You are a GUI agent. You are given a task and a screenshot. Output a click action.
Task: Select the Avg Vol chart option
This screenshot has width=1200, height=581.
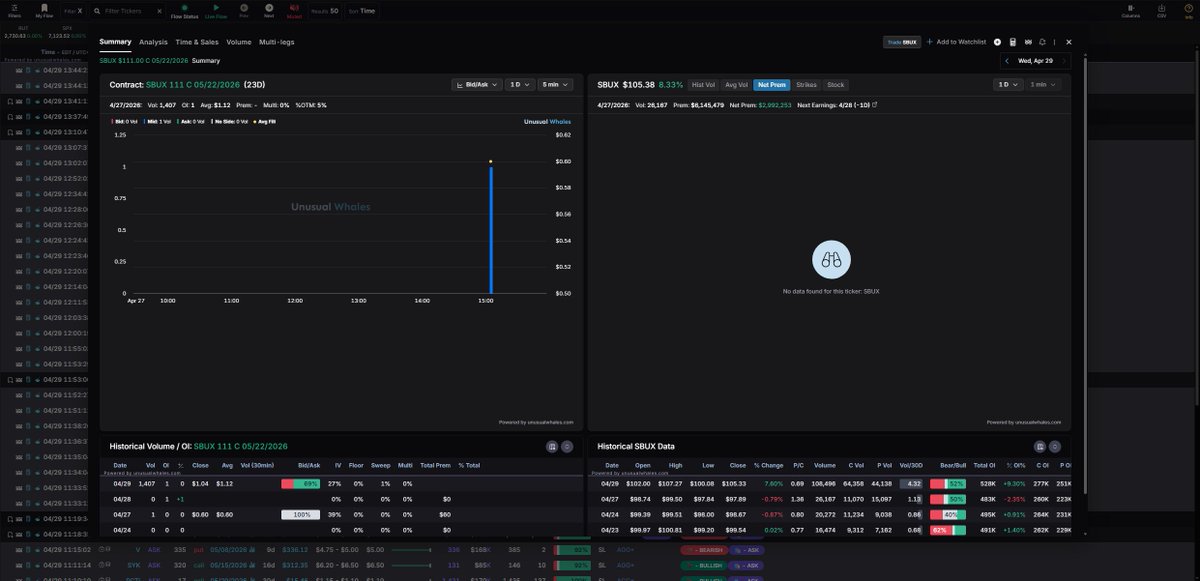736,85
